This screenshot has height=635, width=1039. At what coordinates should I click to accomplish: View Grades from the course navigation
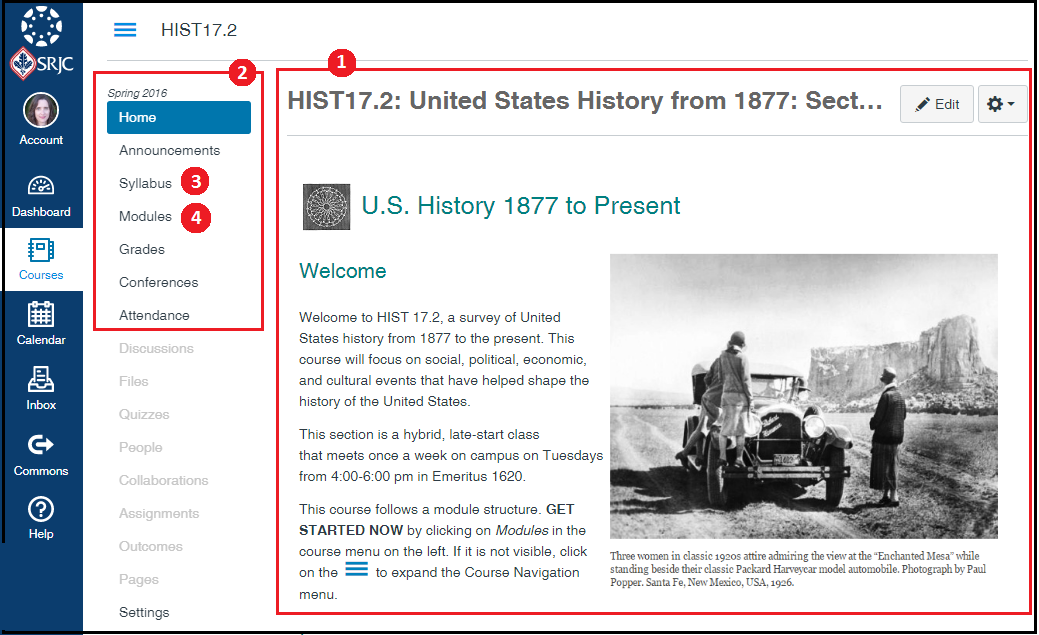point(142,249)
